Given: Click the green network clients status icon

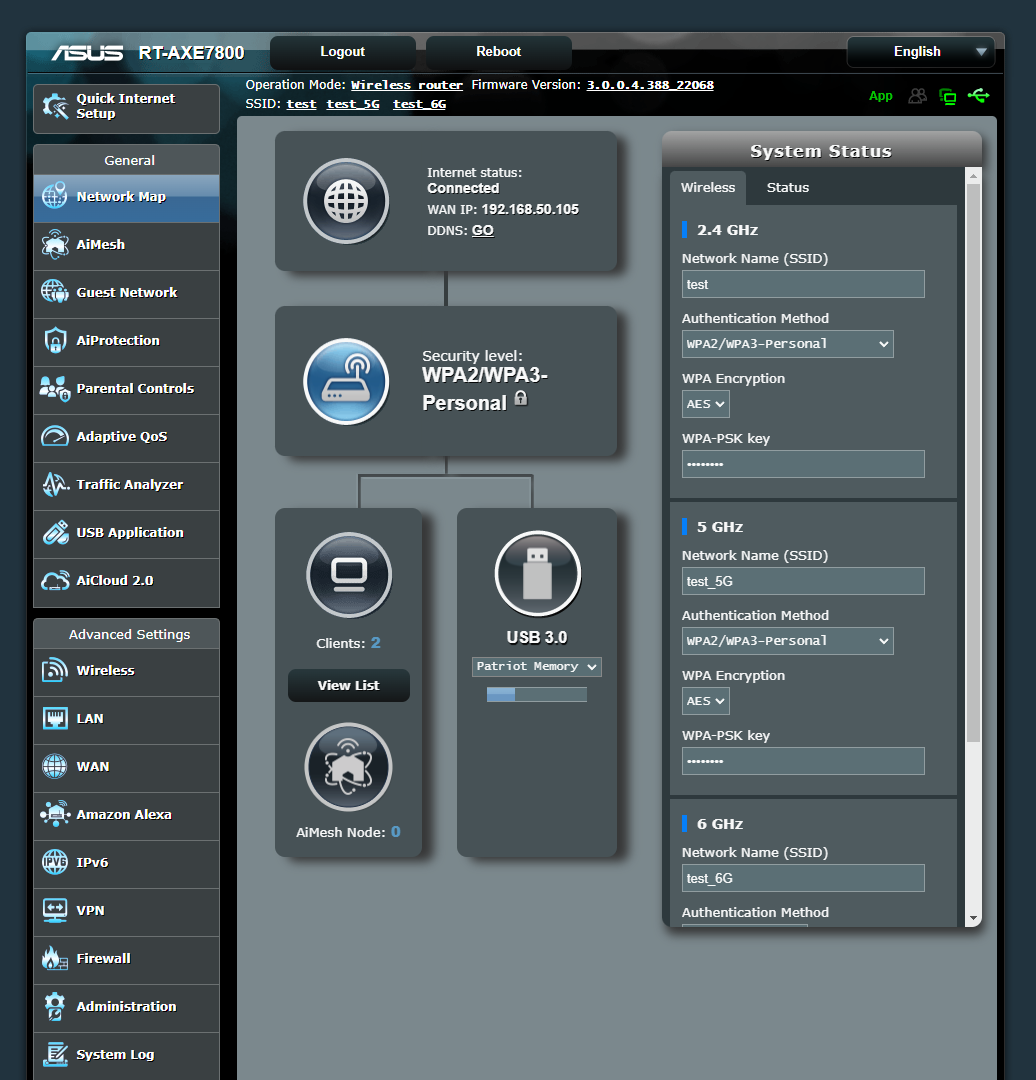Looking at the screenshot, I should pos(948,96).
